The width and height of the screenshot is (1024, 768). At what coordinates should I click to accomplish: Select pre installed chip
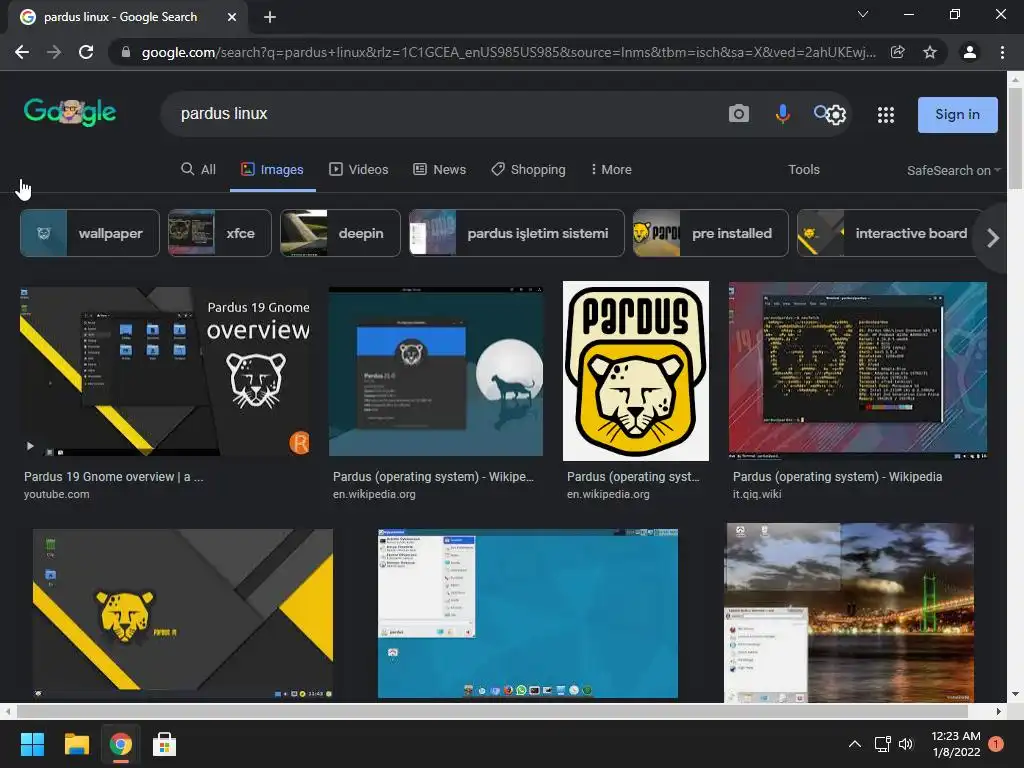click(711, 233)
